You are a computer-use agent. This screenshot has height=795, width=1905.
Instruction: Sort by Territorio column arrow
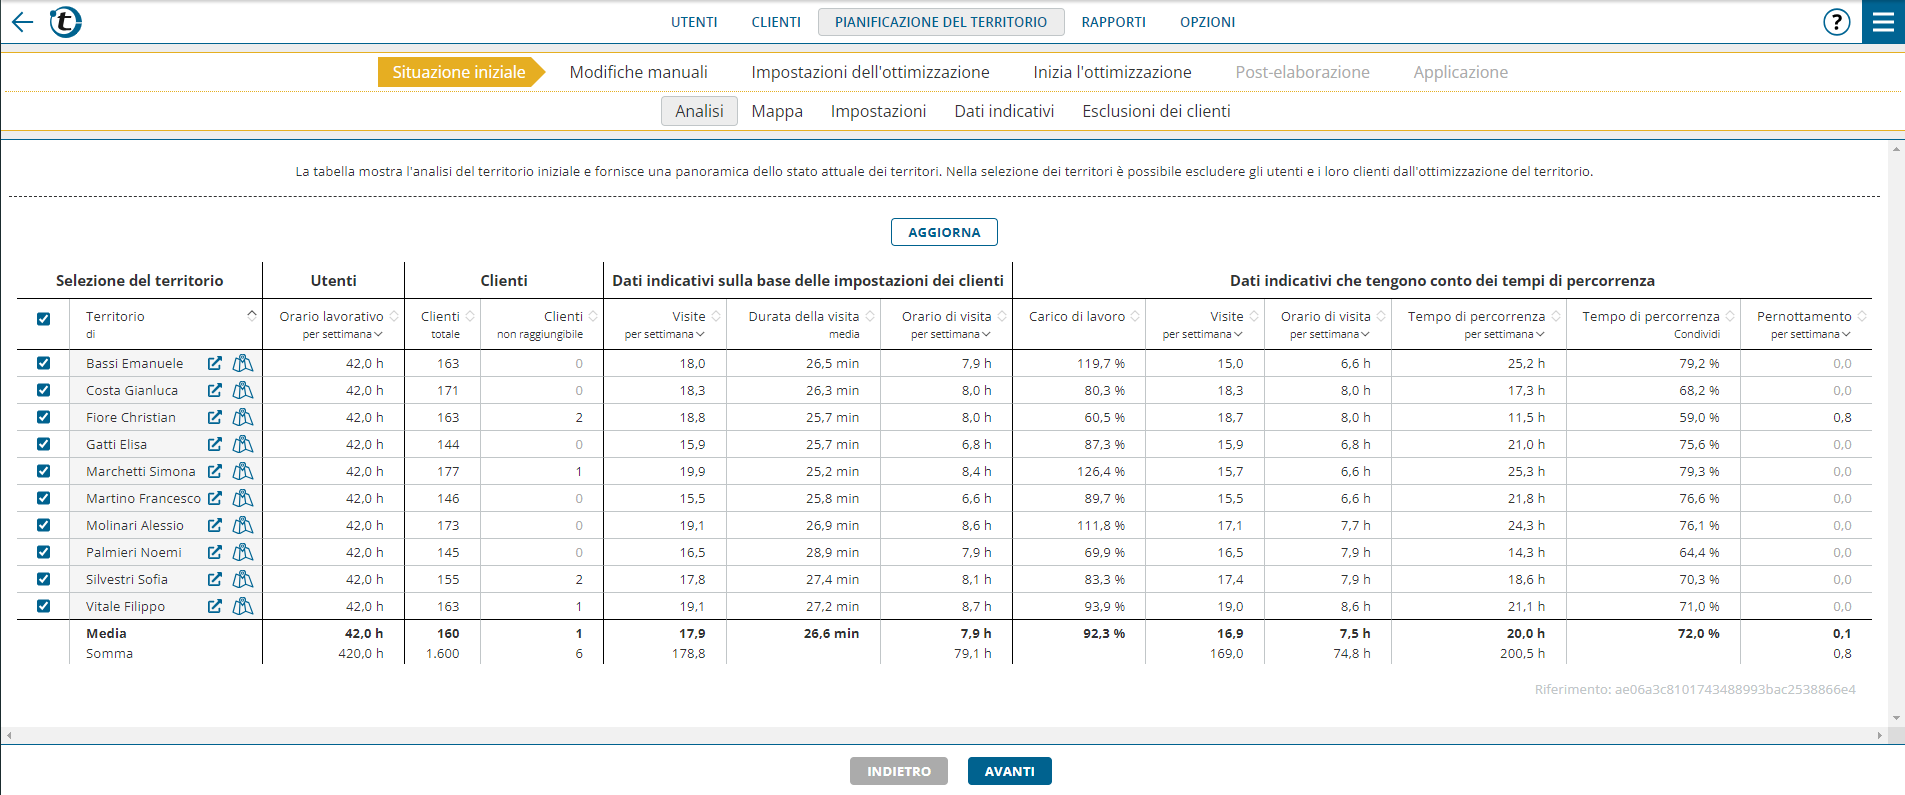(252, 315)
